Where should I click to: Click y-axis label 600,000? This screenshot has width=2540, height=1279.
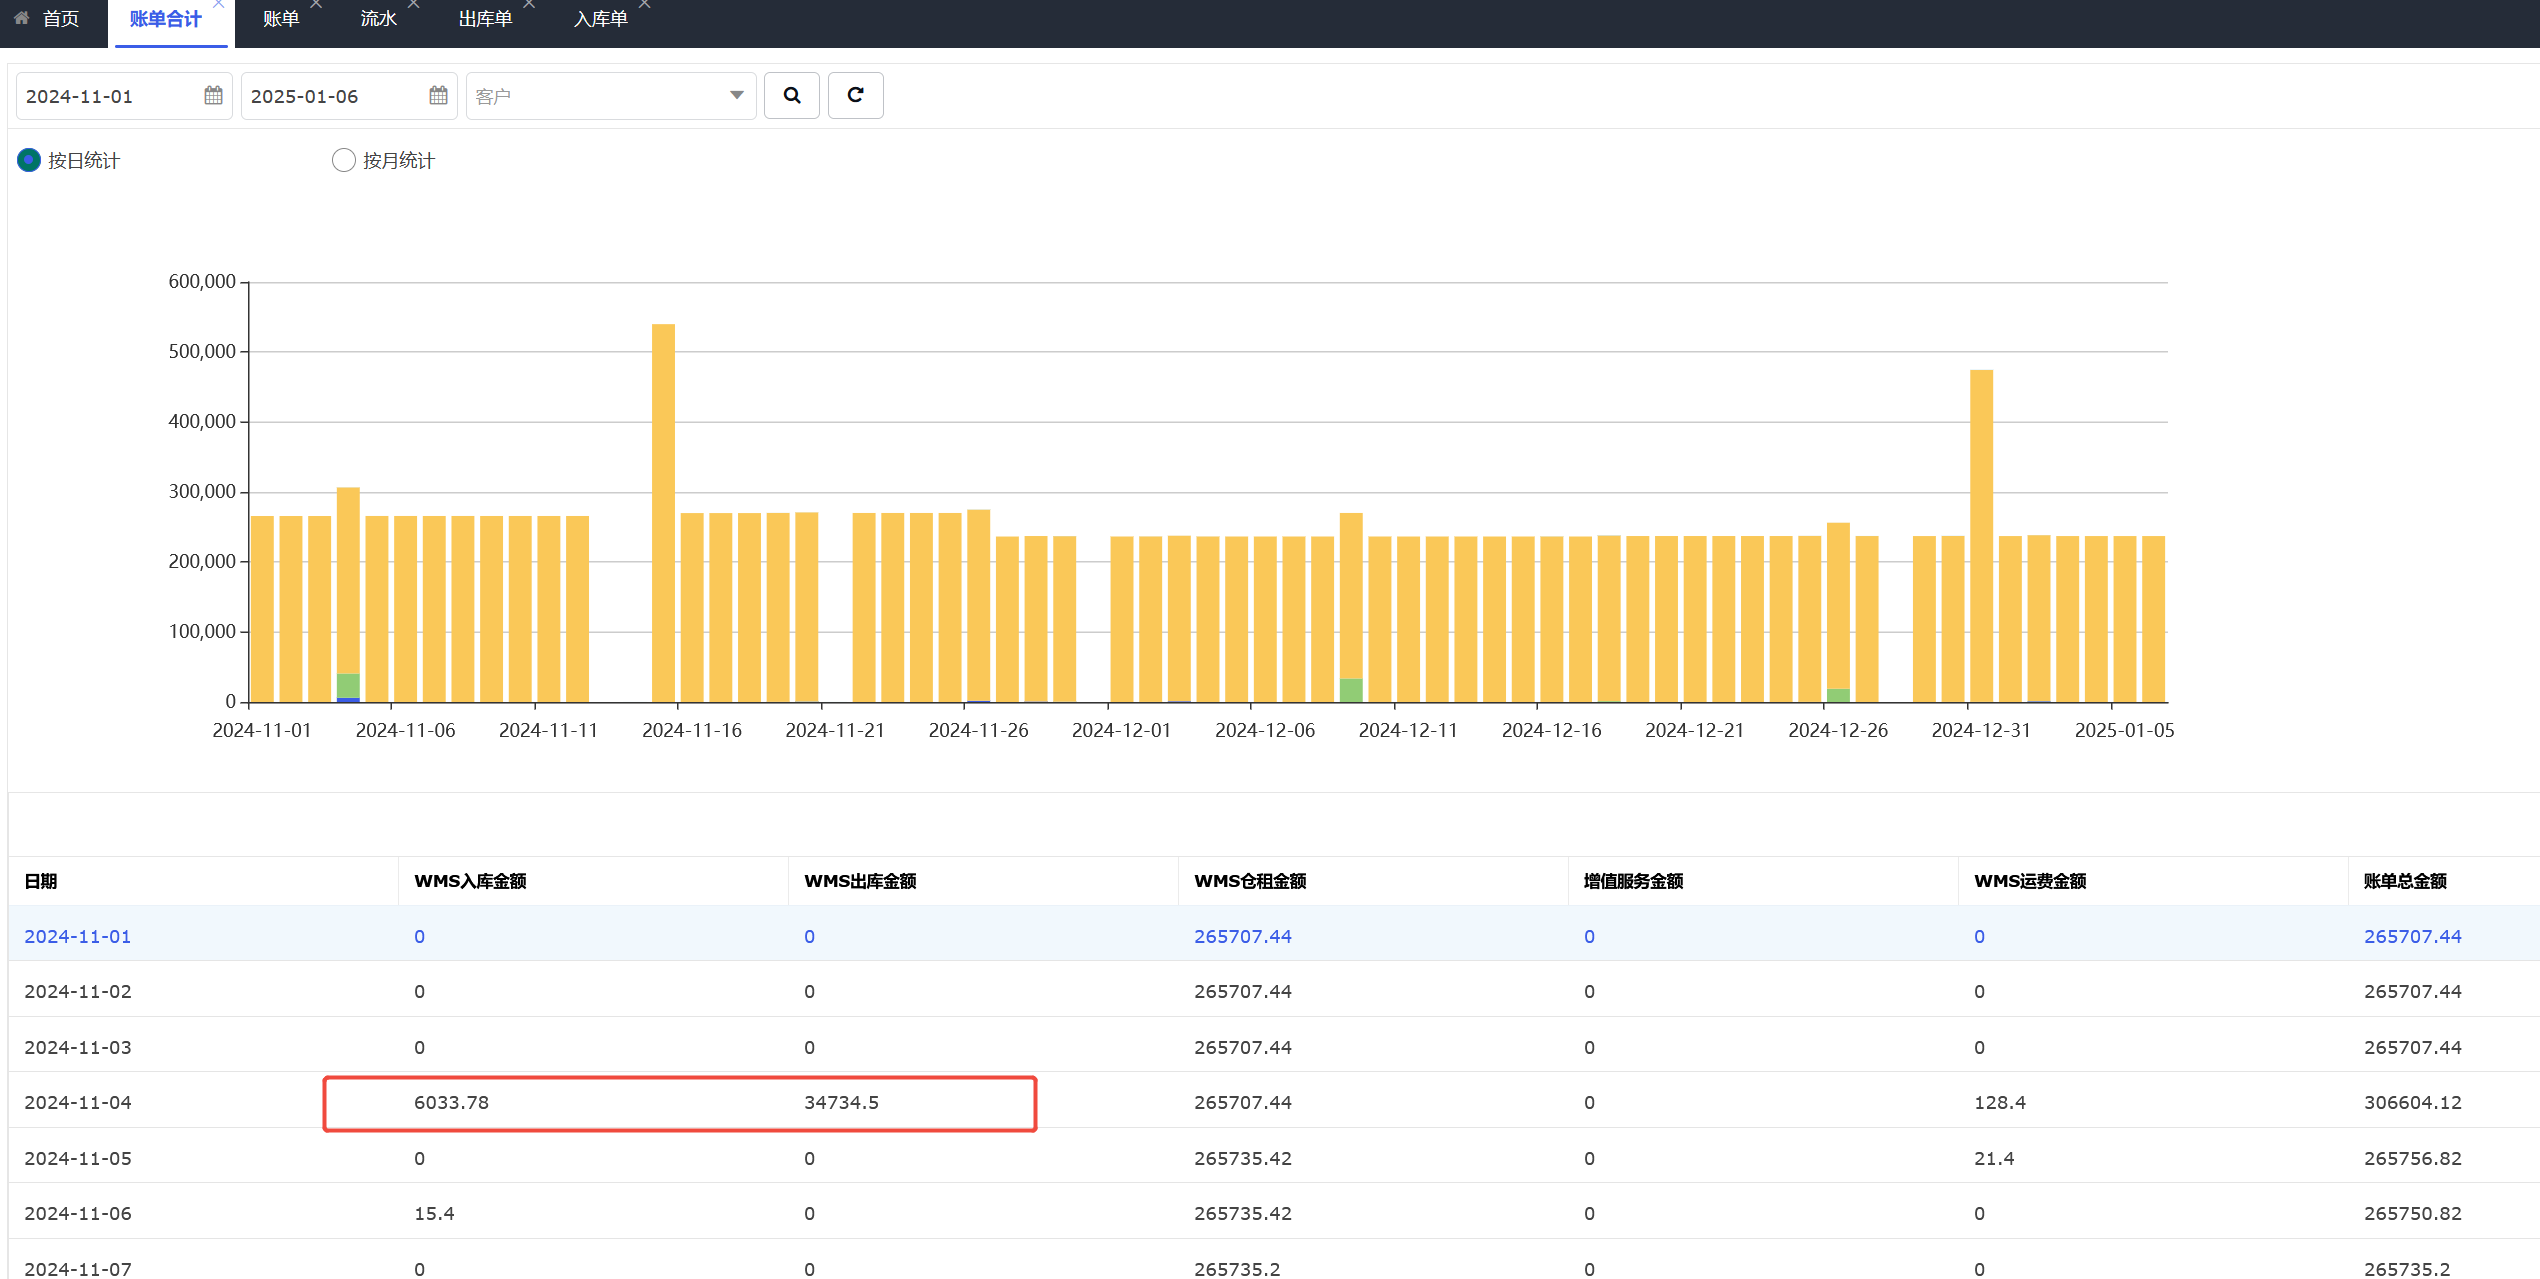point(202,281)
